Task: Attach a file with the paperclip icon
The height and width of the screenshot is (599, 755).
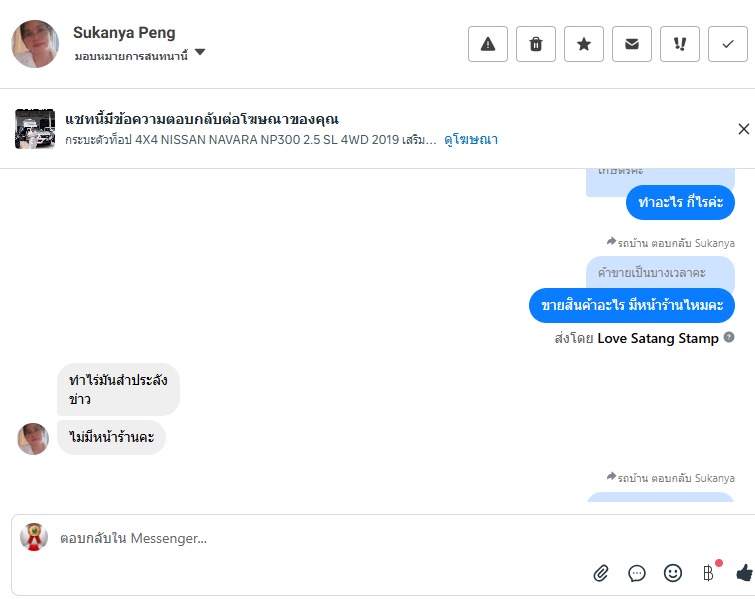Action: click(601, 573)
